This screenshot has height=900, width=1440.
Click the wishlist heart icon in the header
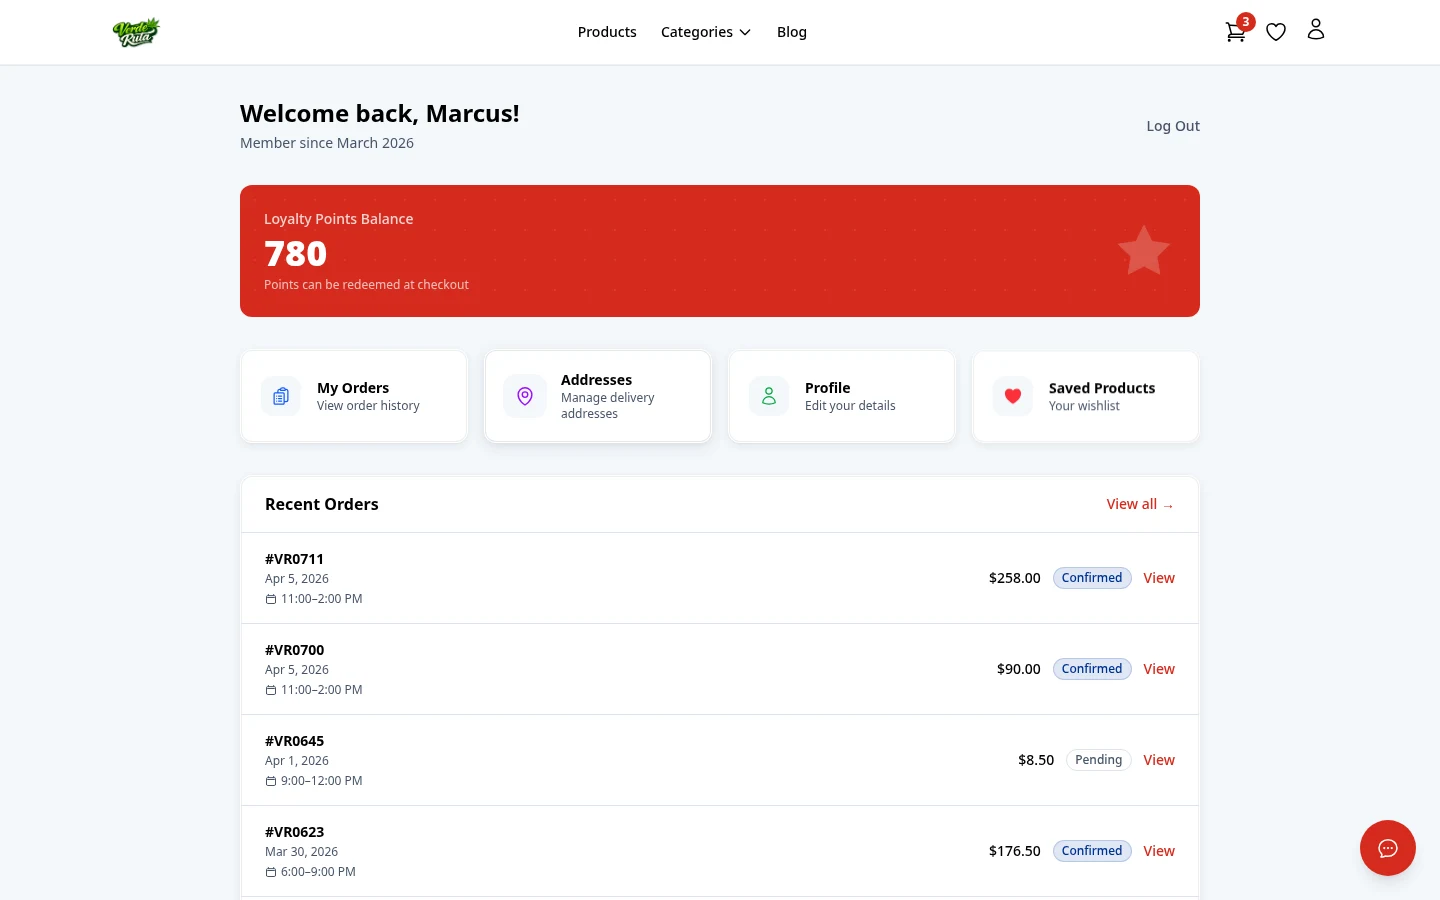pos(1276,31)
